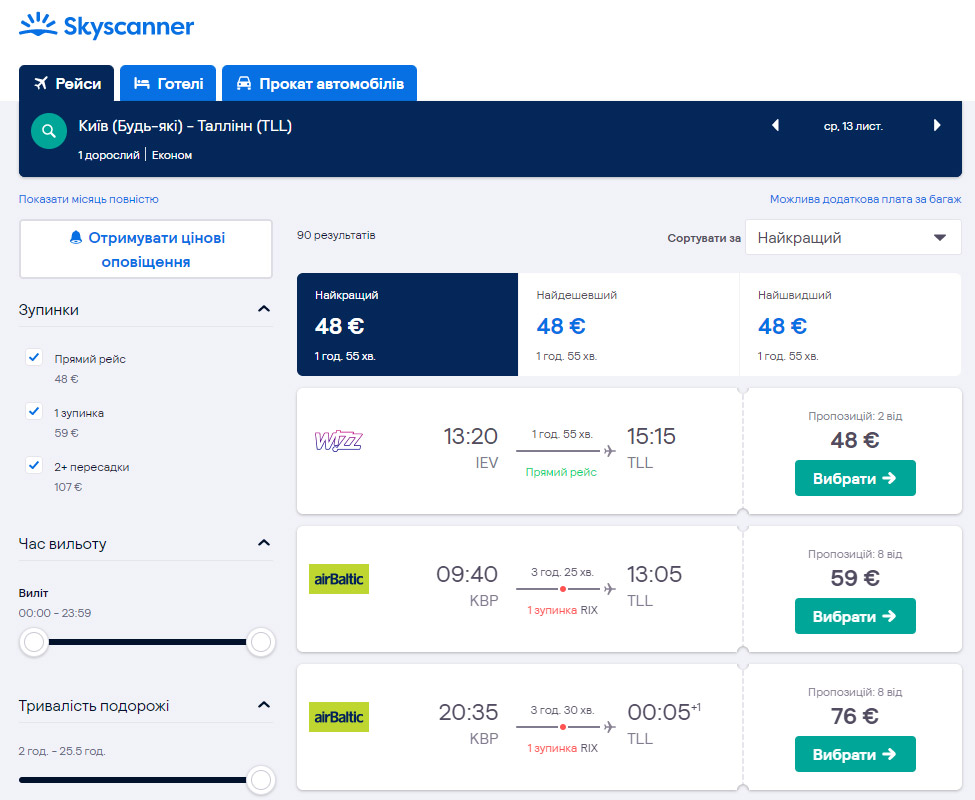This screenshot has width=975, height=800.
Task: Go to next day arrow
Action: (x=937, y=126)
